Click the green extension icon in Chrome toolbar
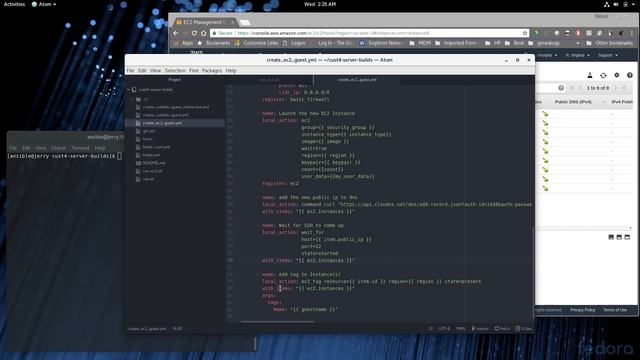The height and width of the screenshot is (360, 640). [x=536, y=33]
